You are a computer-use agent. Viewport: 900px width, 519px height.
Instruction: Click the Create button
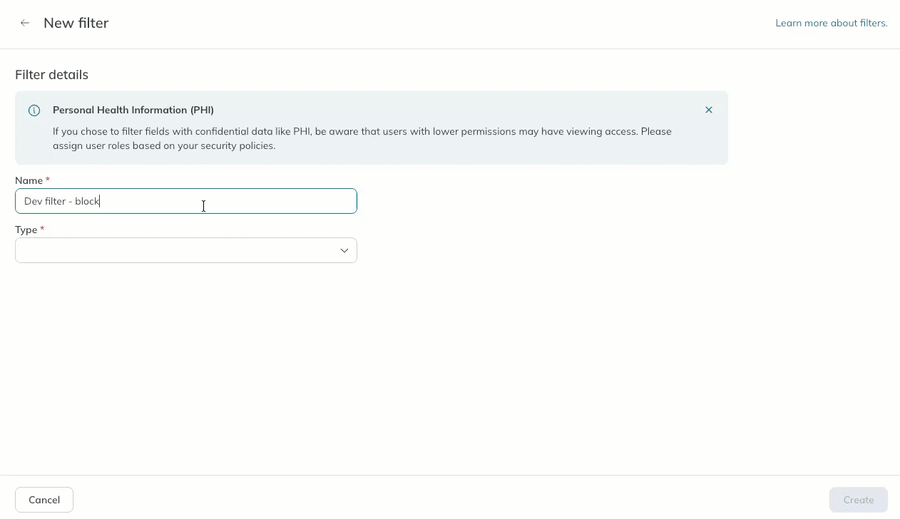(858, 500)
